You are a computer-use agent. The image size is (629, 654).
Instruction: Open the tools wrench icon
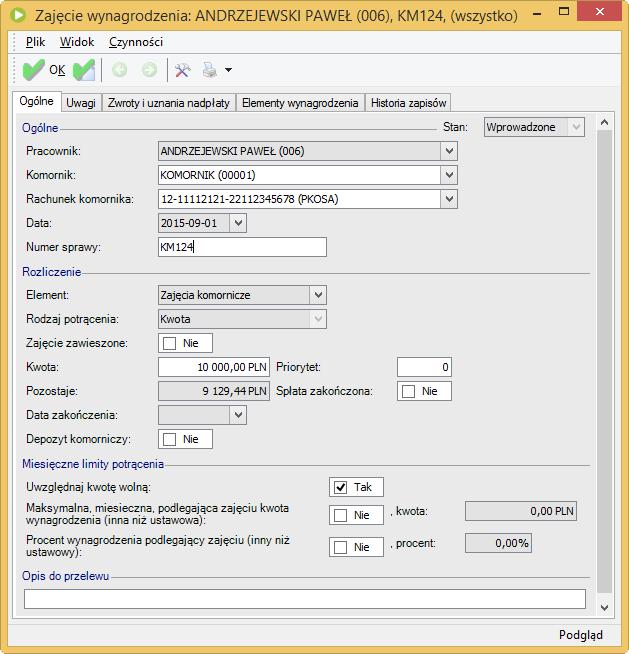point(183,70)
